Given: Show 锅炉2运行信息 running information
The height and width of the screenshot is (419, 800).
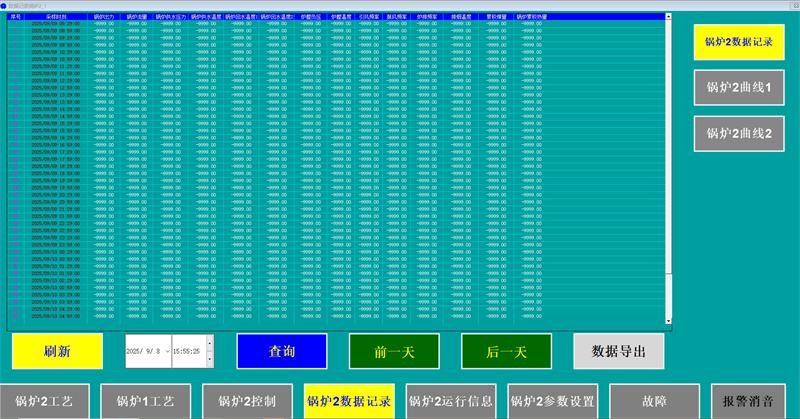Looking at the screenshot, I should click(x=451, y=402).
